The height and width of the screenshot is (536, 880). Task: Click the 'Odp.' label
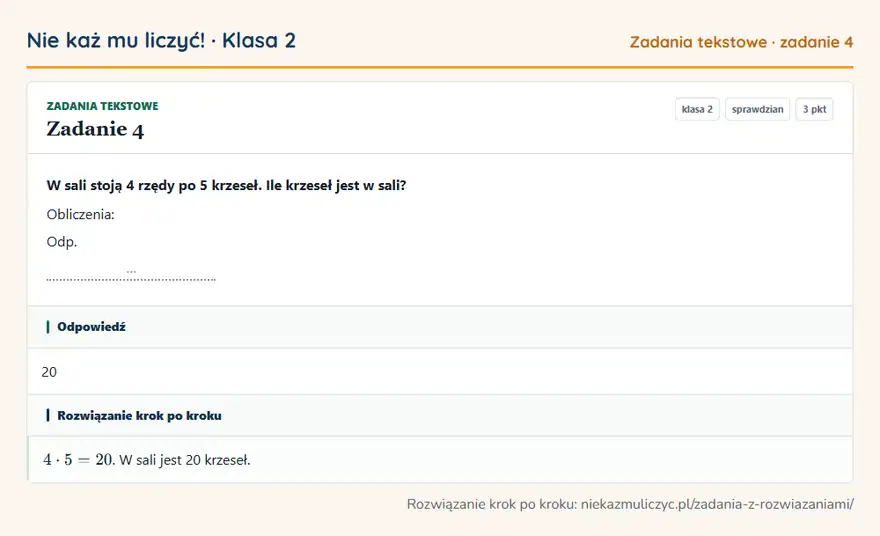(x=62, y=242)
